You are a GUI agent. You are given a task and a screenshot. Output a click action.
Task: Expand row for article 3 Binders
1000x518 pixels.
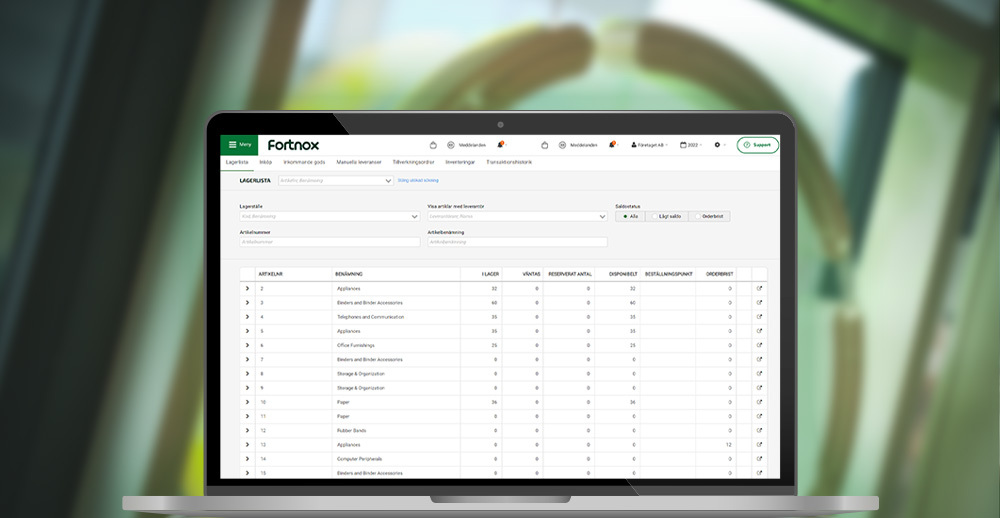(x=247, y=302)
